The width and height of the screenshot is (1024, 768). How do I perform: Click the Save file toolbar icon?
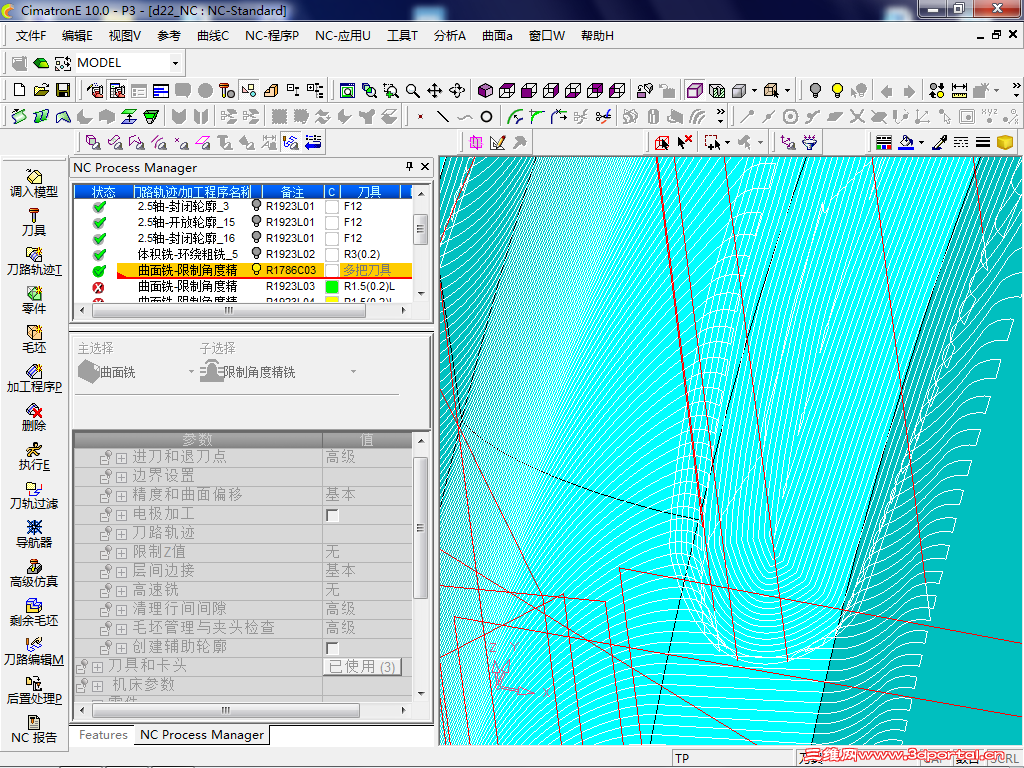[63, 90]
